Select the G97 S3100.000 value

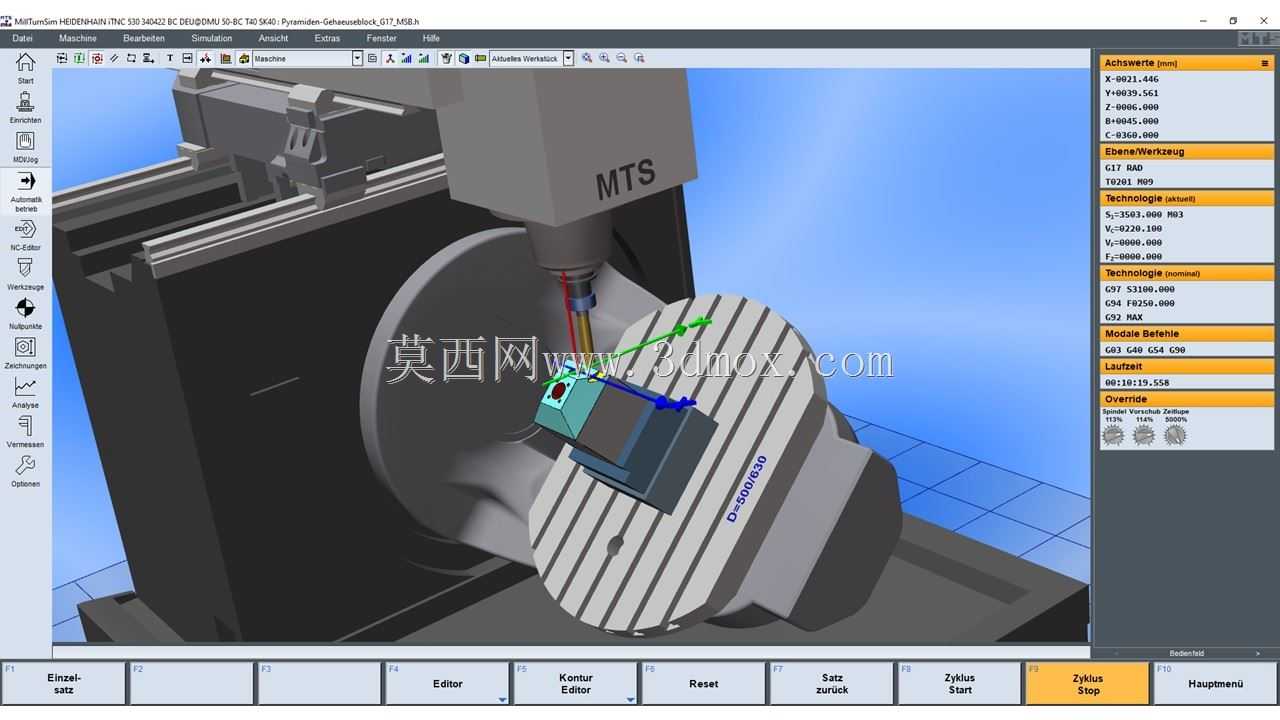[x=1139, y=289]
